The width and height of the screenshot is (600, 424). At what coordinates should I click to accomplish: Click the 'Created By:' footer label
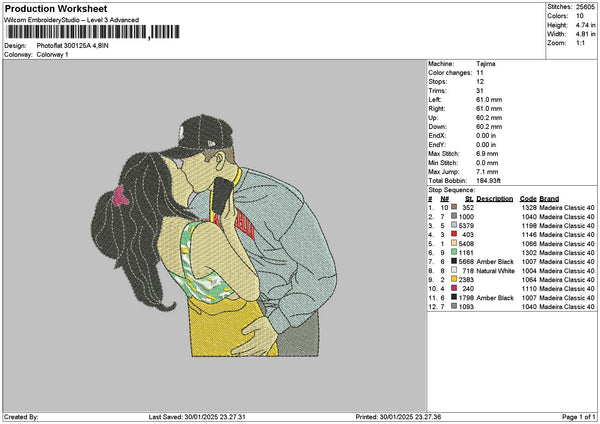(x=21, y=417)
